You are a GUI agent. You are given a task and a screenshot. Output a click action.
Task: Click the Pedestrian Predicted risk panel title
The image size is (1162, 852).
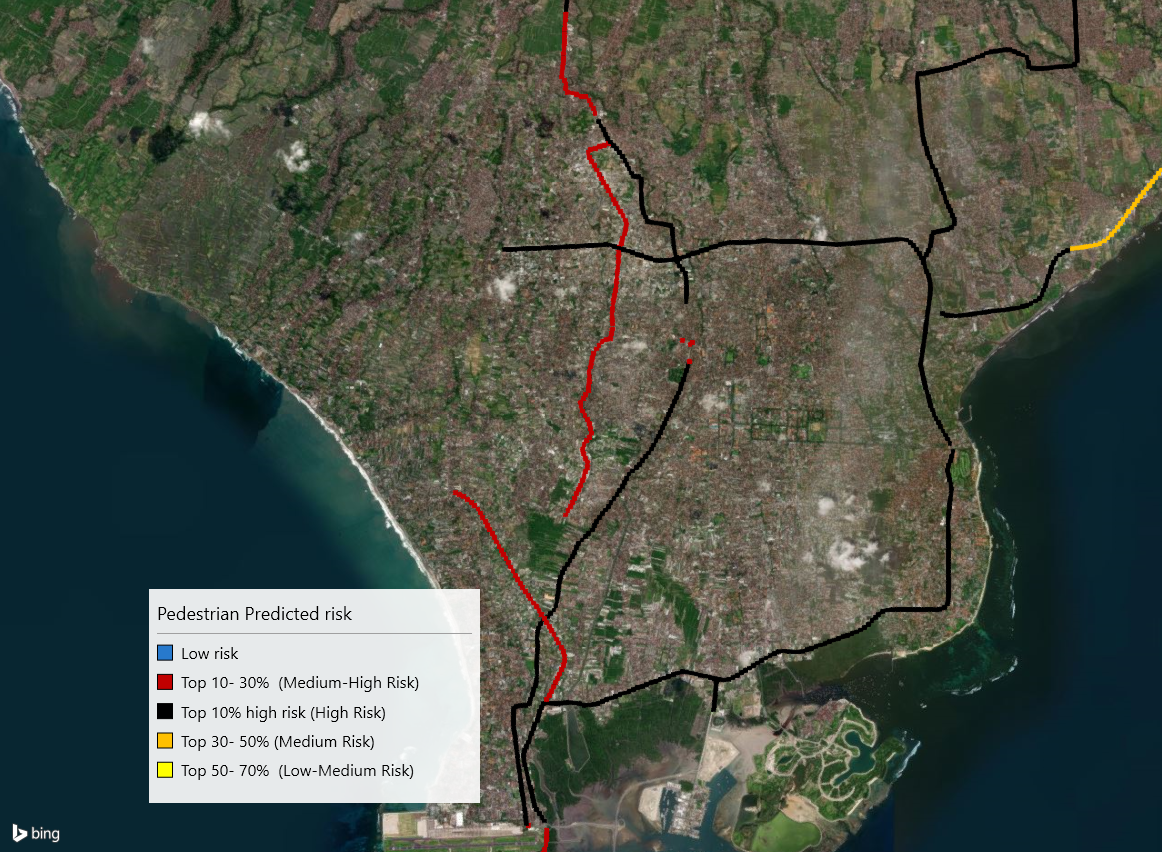point(254,613)
